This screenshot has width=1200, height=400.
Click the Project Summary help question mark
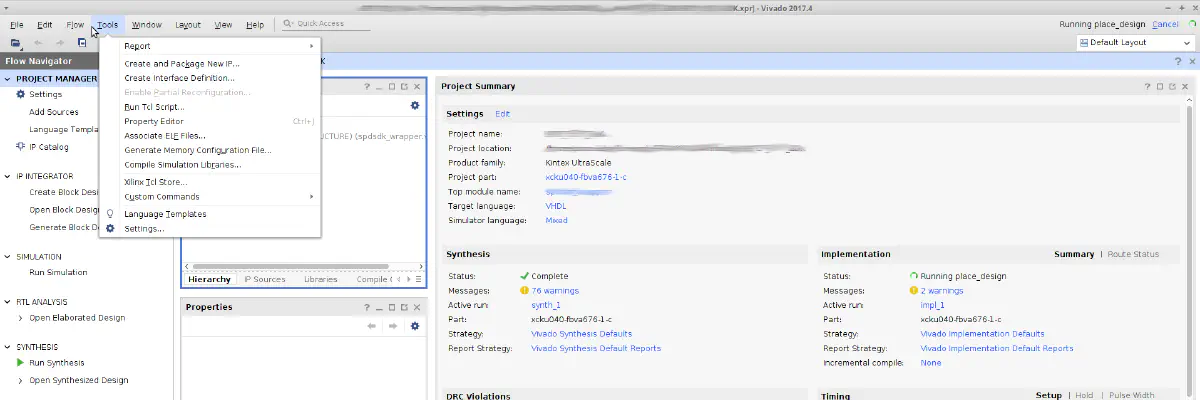[1148, 87]
